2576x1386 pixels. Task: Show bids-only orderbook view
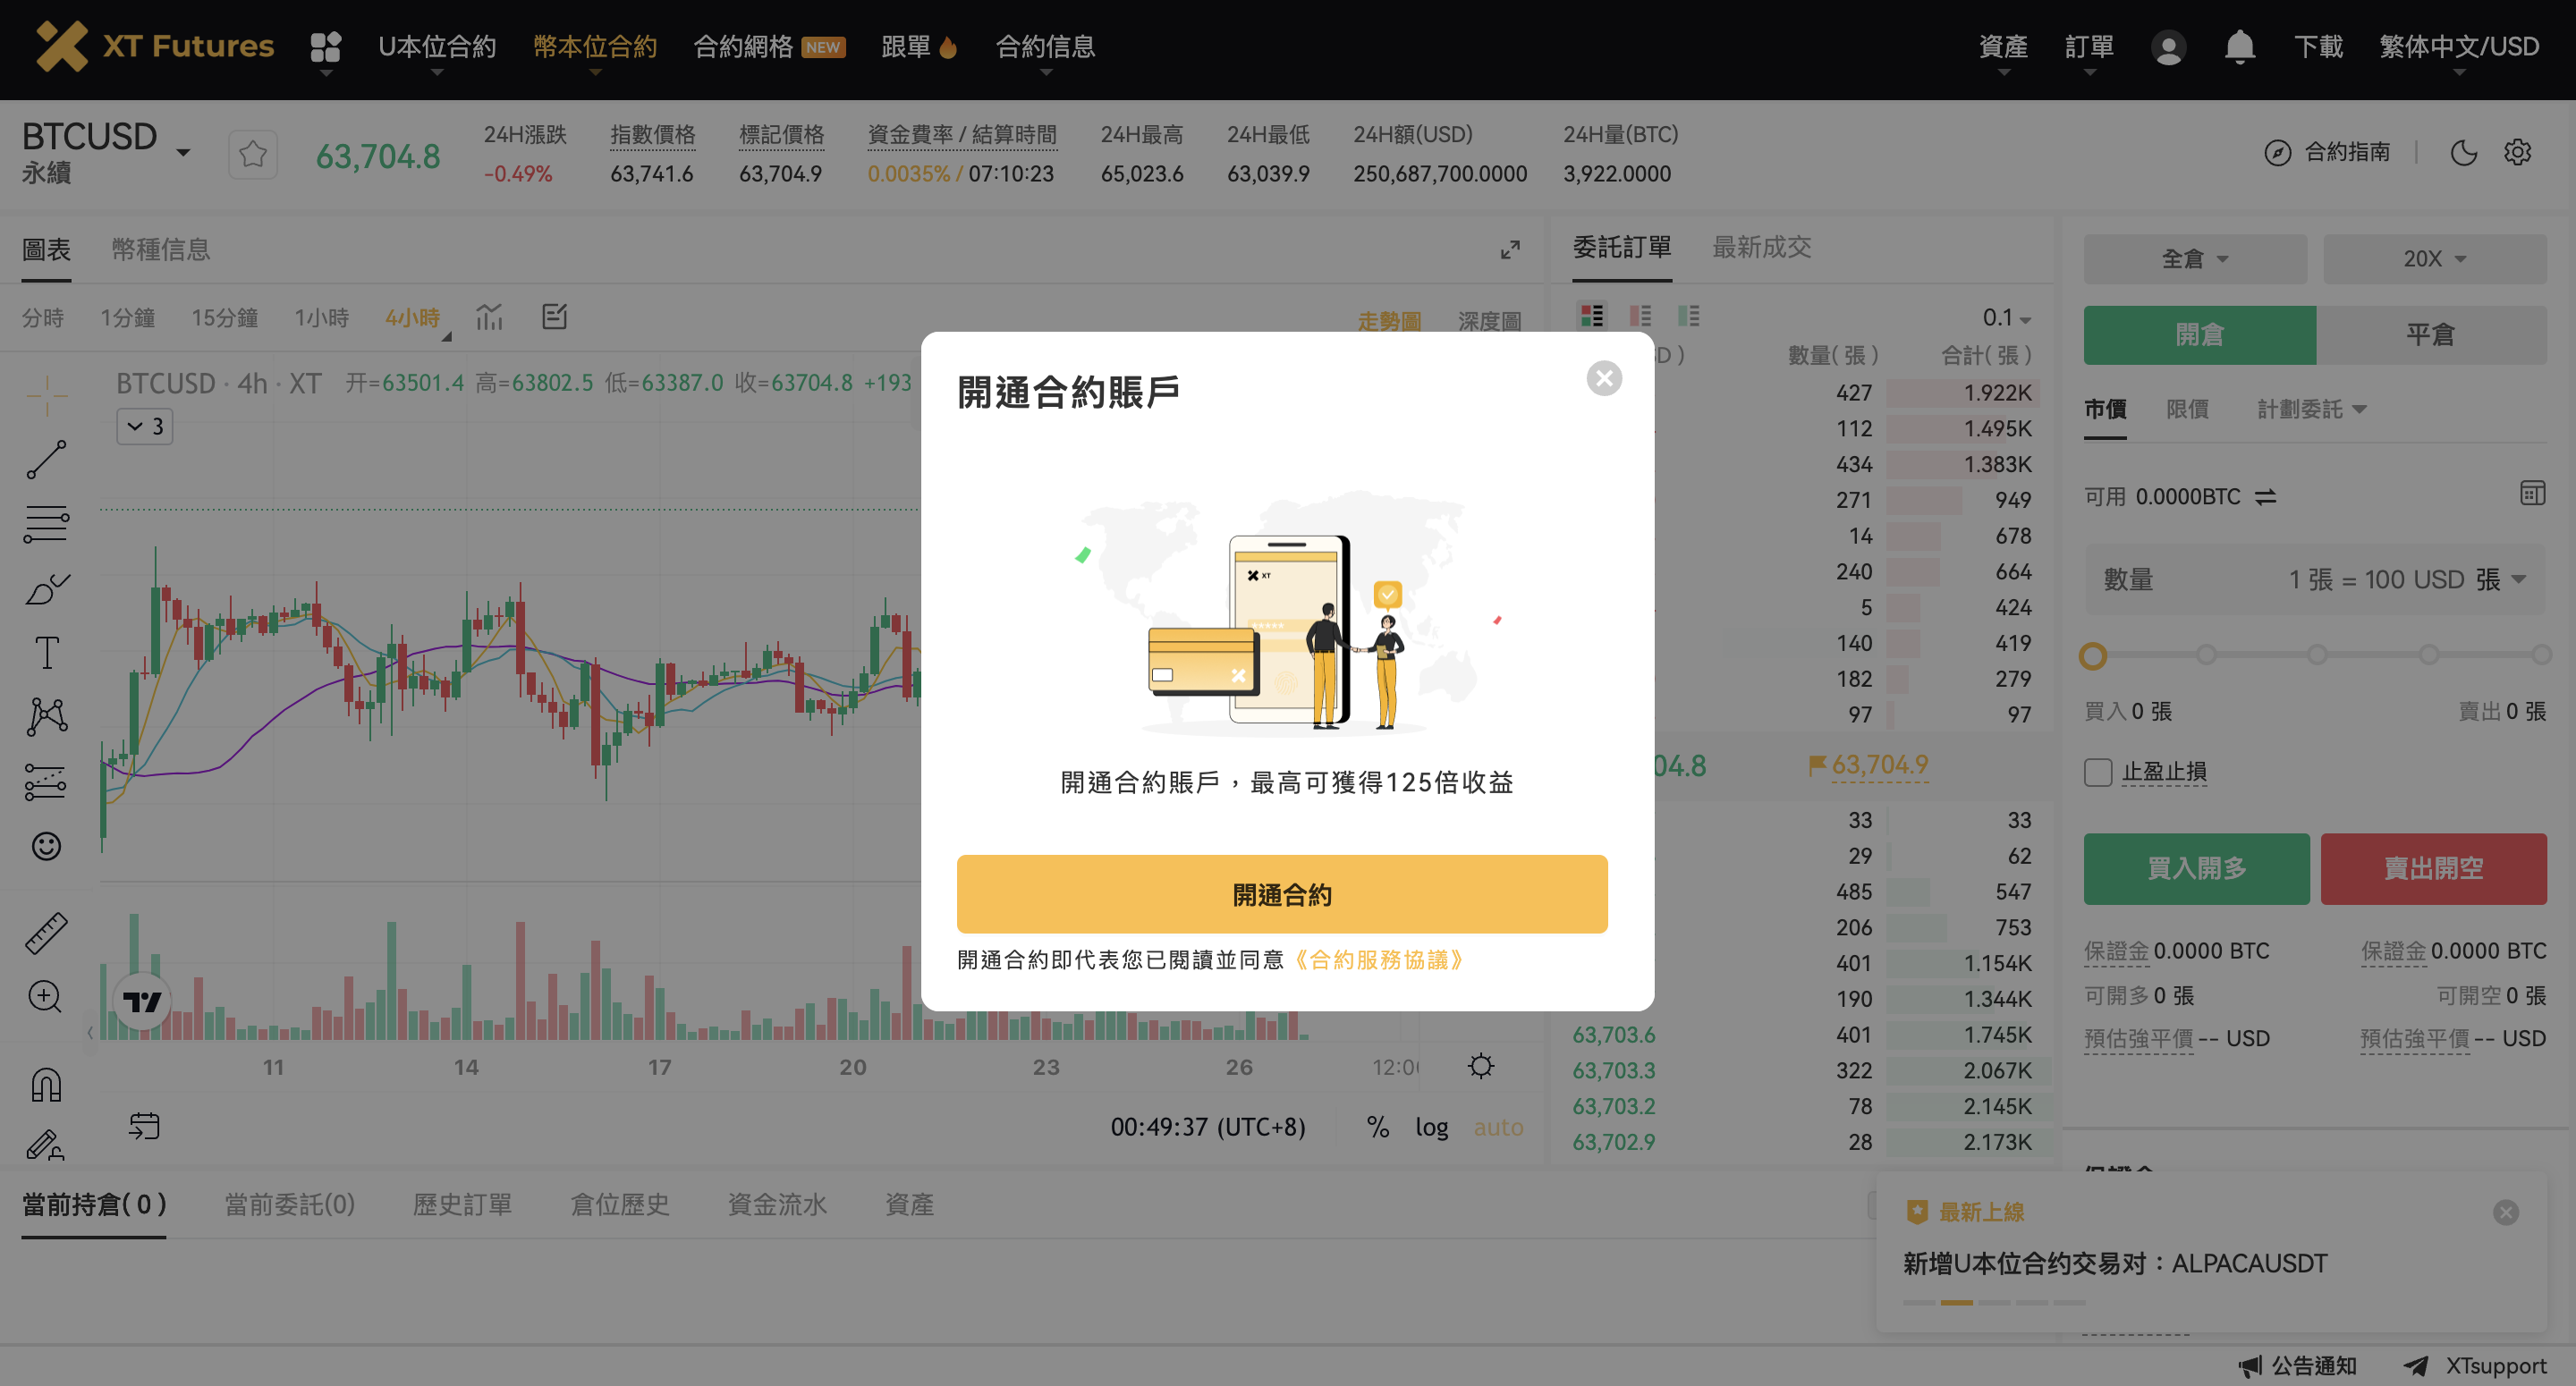coord(1689,316)
